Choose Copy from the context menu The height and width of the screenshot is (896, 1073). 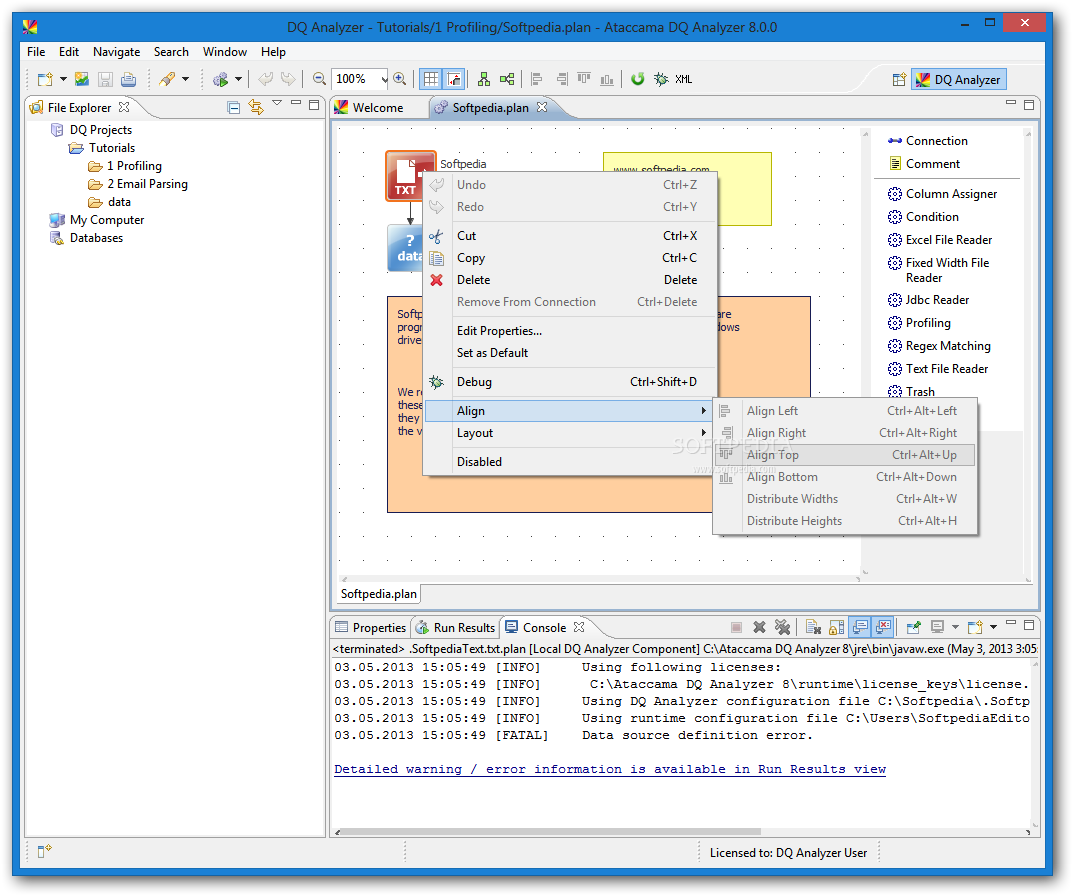(569, 258)
